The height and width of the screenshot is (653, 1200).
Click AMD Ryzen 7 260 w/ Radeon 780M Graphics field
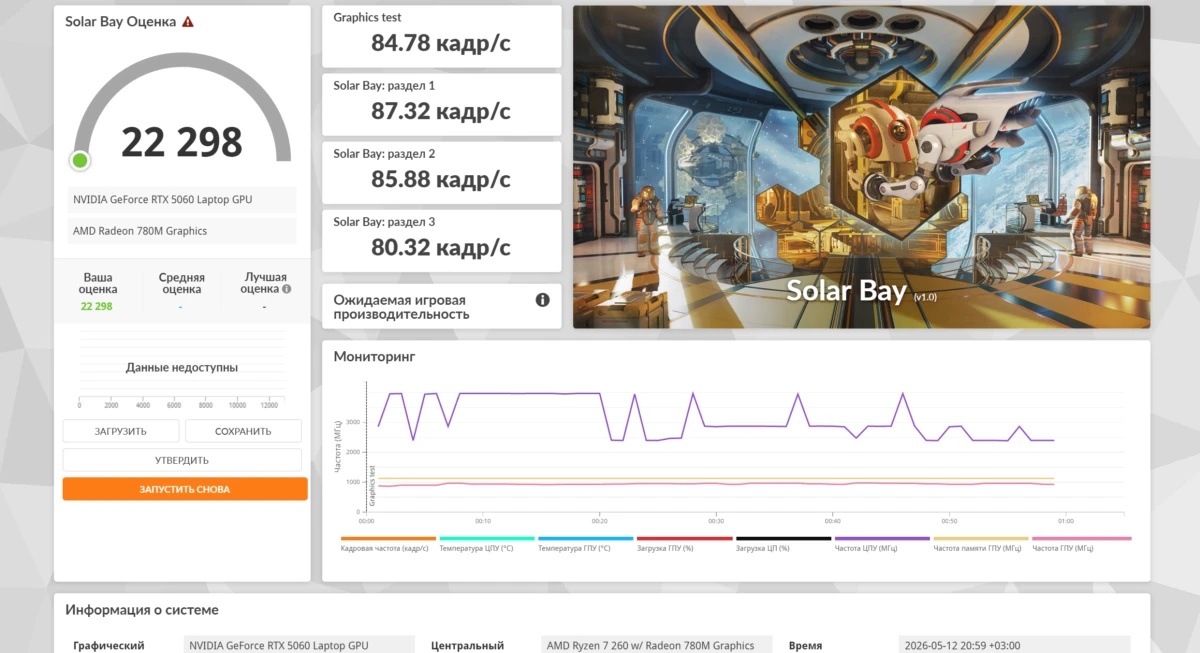click(656, 645)
